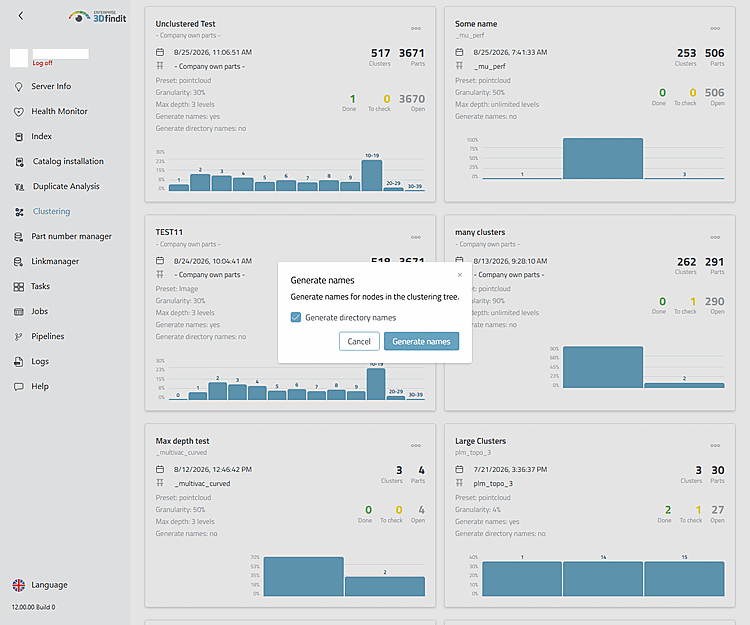This screenshot has height=625, width=750.
Task: Click the Tasks grid icon
Action: (x=19, y=286)
